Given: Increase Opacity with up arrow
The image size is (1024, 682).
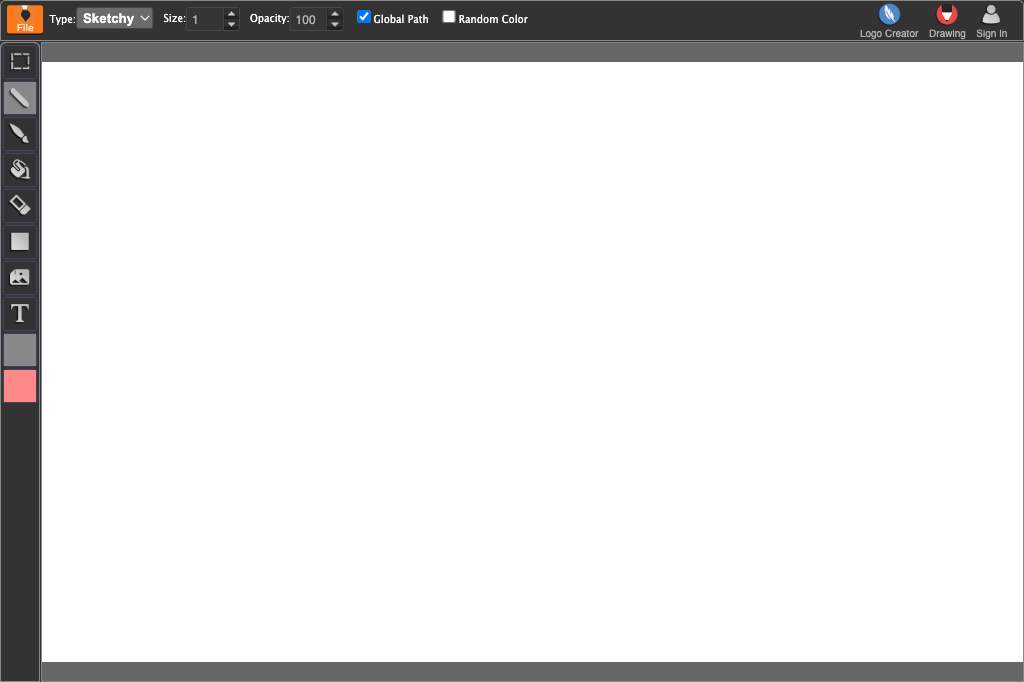Looking at the screenshot, I should (x=335, y=14).
